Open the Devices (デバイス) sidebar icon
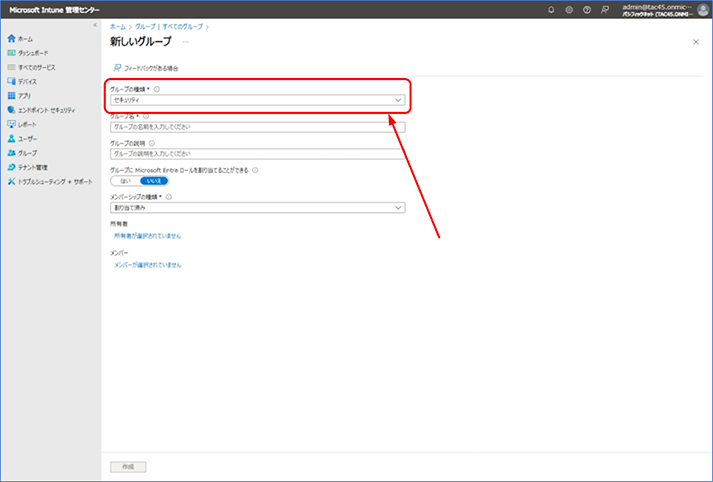Viewport: 713px width, 482px height. pos(11,81)
